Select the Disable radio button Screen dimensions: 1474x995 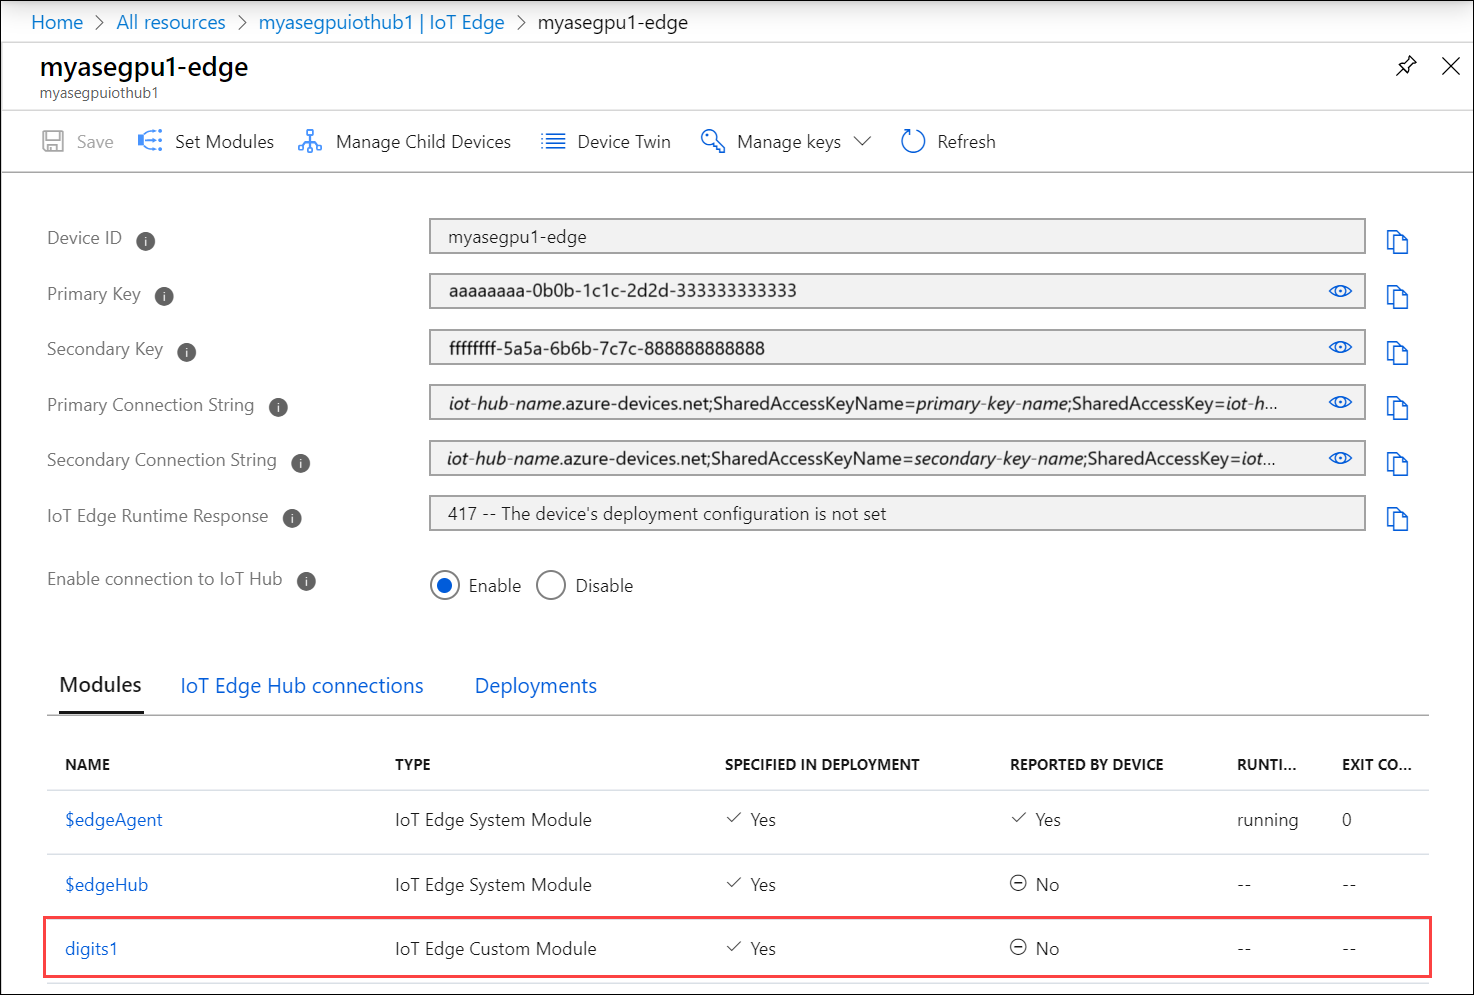coord(551,585)
